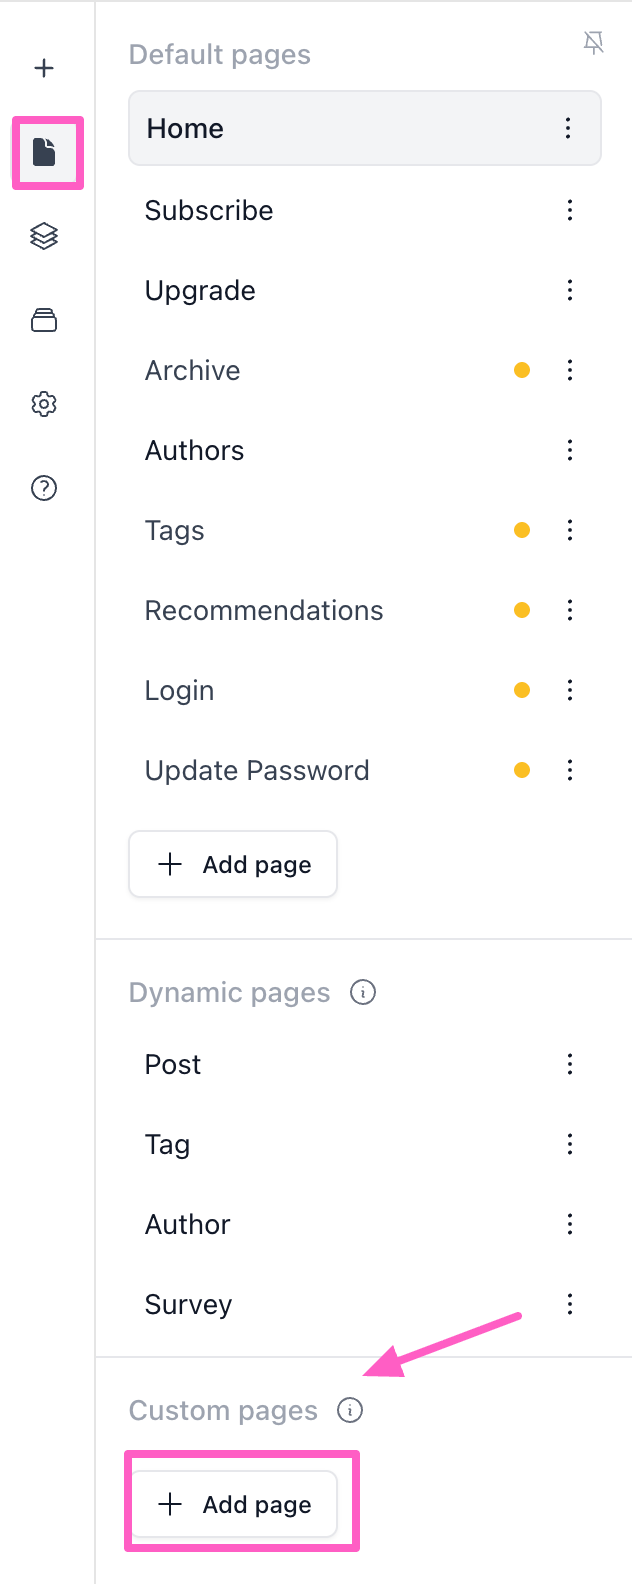Select the Post dynamic page
Image resolution: width=632 pixels, height=1584 pixels.
(x=173, y=1064)
